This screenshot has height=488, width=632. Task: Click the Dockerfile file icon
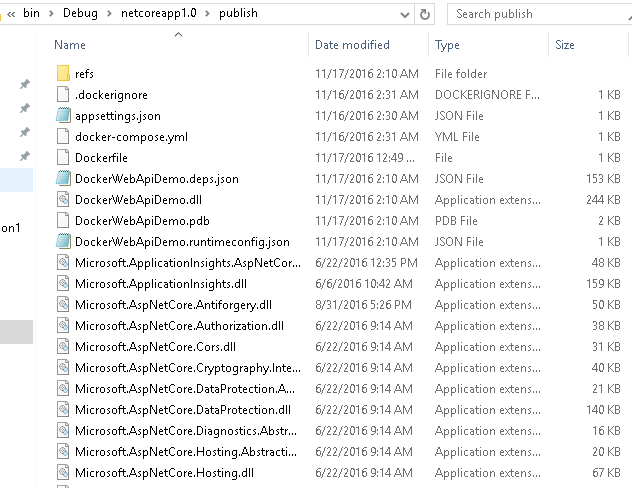63,157
